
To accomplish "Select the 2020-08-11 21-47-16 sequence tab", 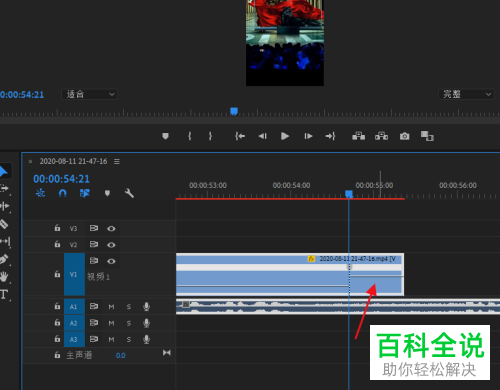I will click(x=73, y=161).
